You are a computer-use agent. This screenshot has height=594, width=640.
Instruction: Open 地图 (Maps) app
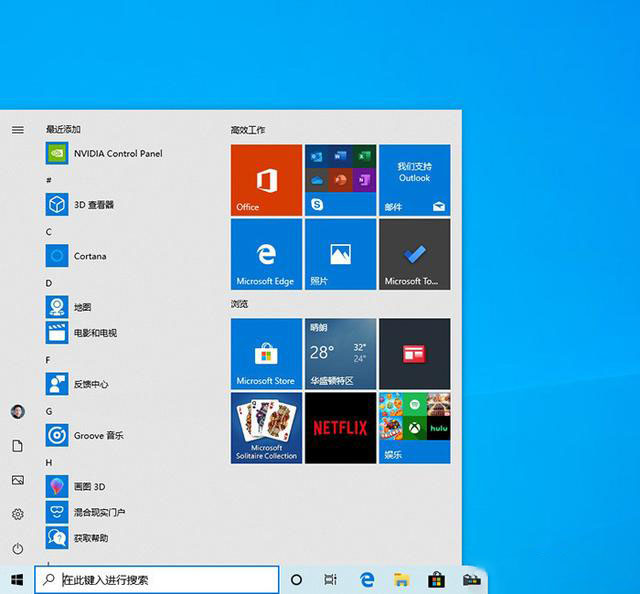click(x=69, y=307)
